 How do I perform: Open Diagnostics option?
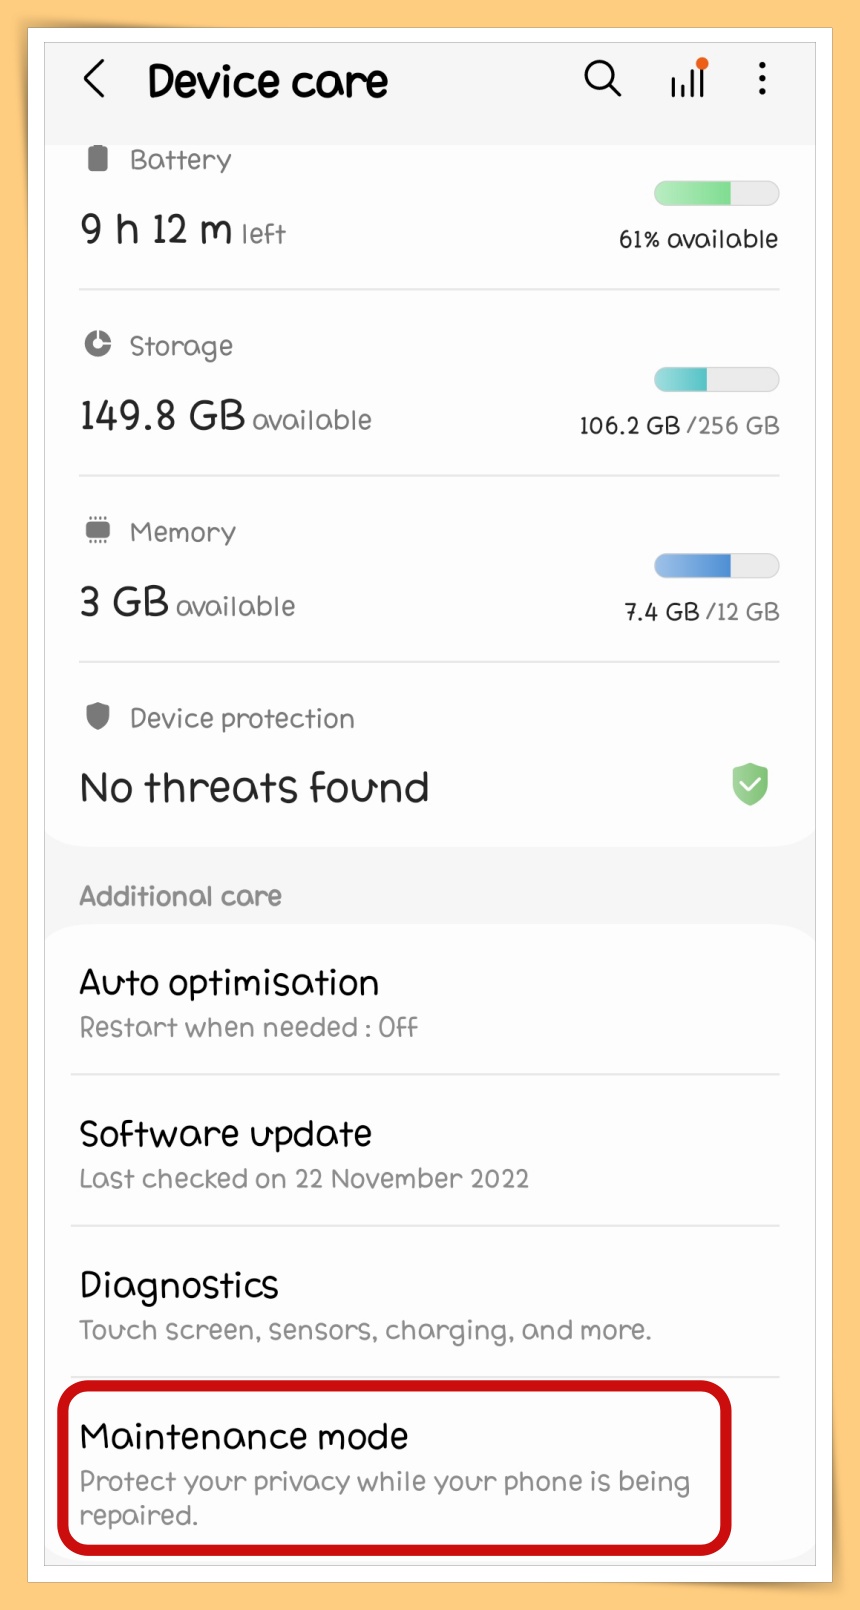pos(429,1302)
